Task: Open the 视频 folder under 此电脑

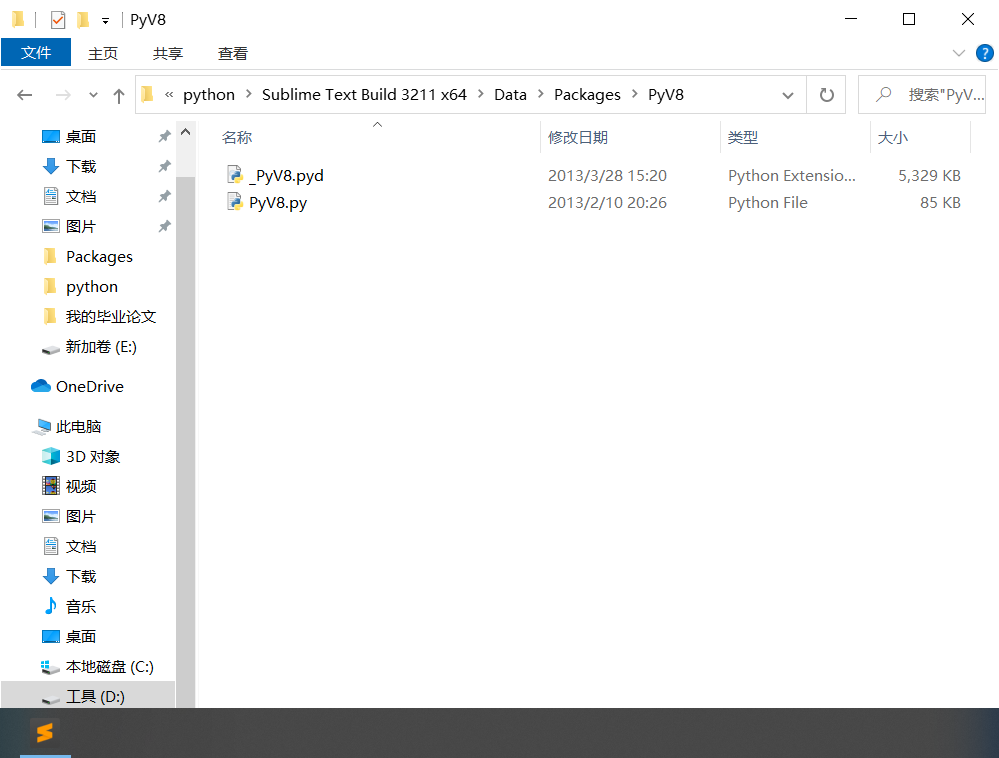Action: click(81, 487)
